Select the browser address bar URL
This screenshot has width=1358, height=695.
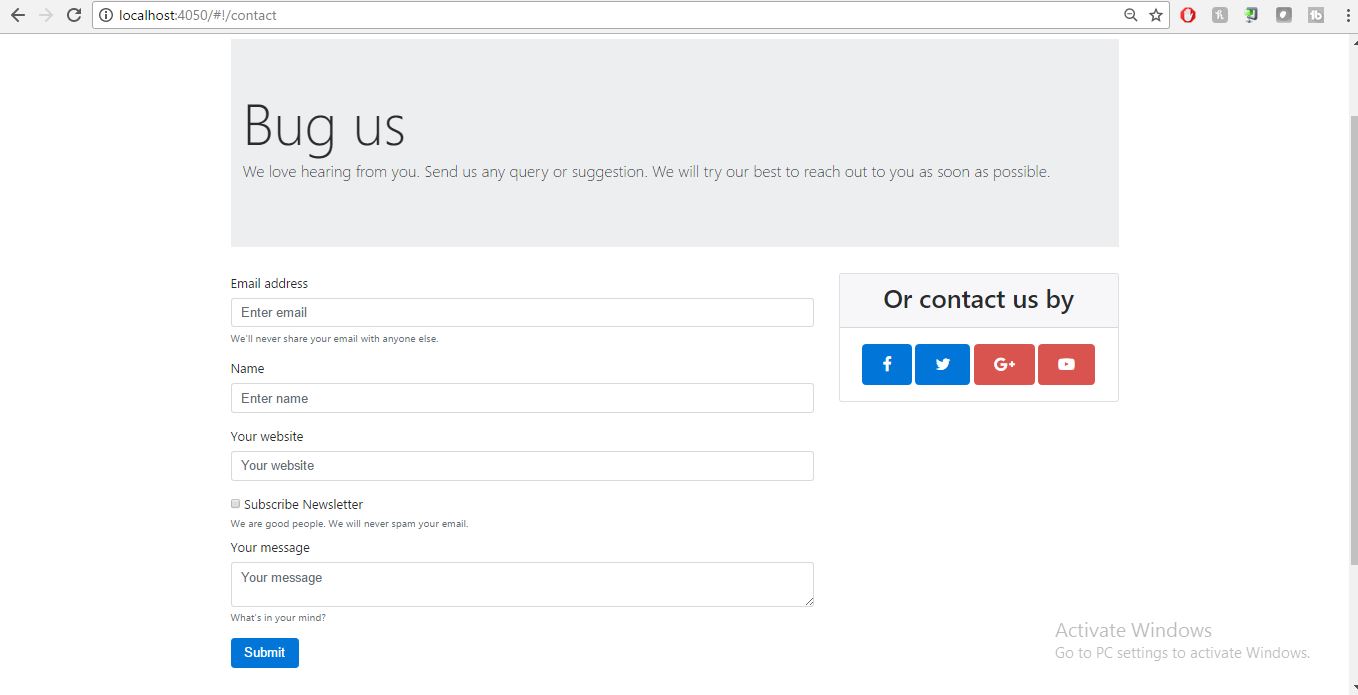[x=198, y=15]
